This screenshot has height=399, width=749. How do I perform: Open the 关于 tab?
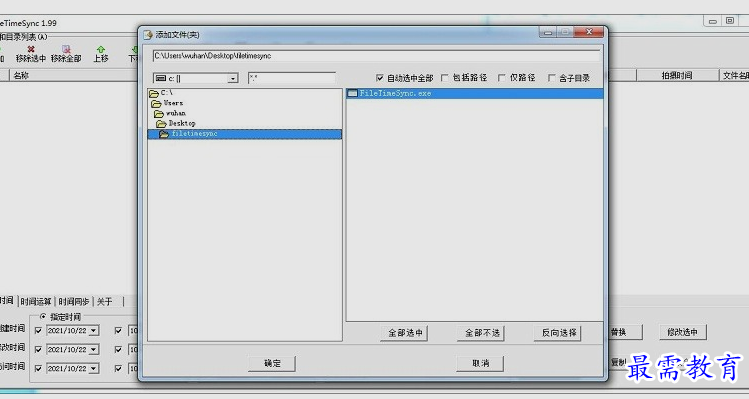tap(105, 302)
